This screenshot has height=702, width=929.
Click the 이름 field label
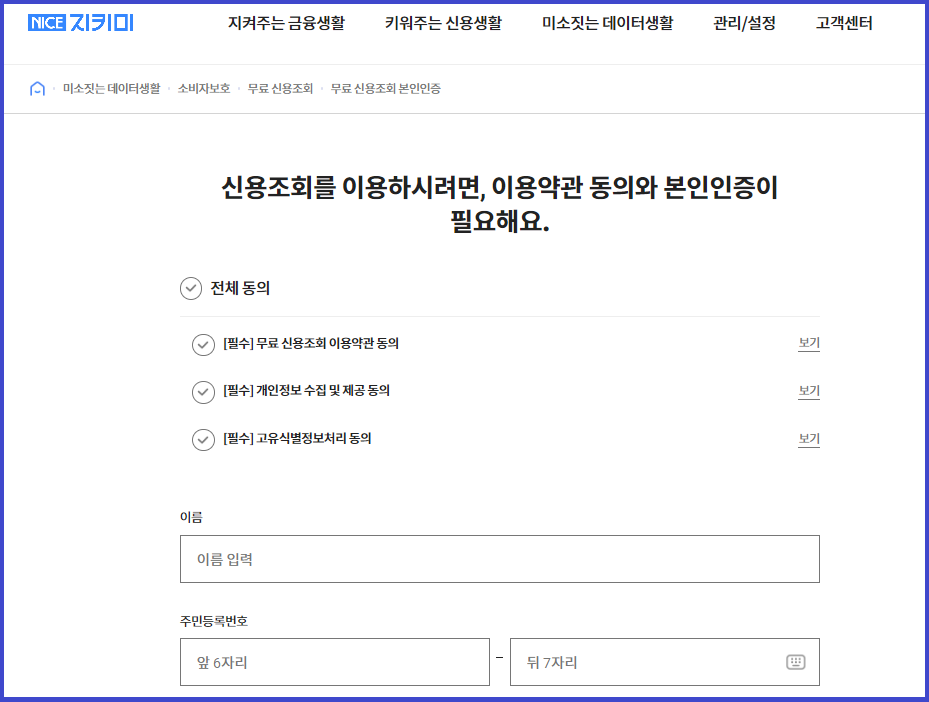[x=191, y=517]
